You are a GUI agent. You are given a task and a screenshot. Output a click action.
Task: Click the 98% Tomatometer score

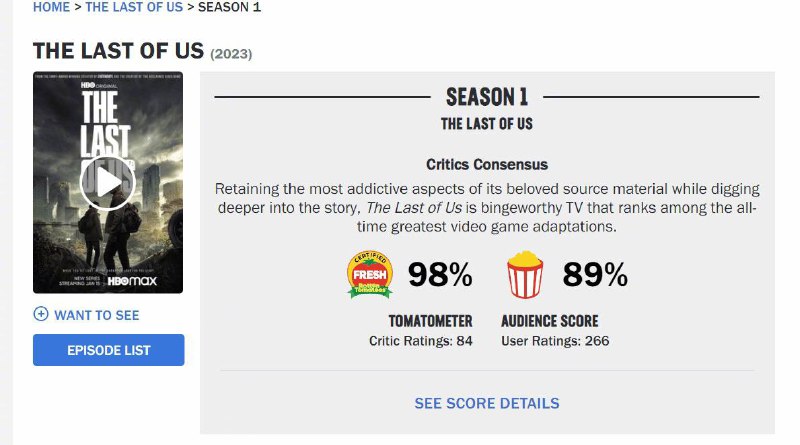[440, 274]
